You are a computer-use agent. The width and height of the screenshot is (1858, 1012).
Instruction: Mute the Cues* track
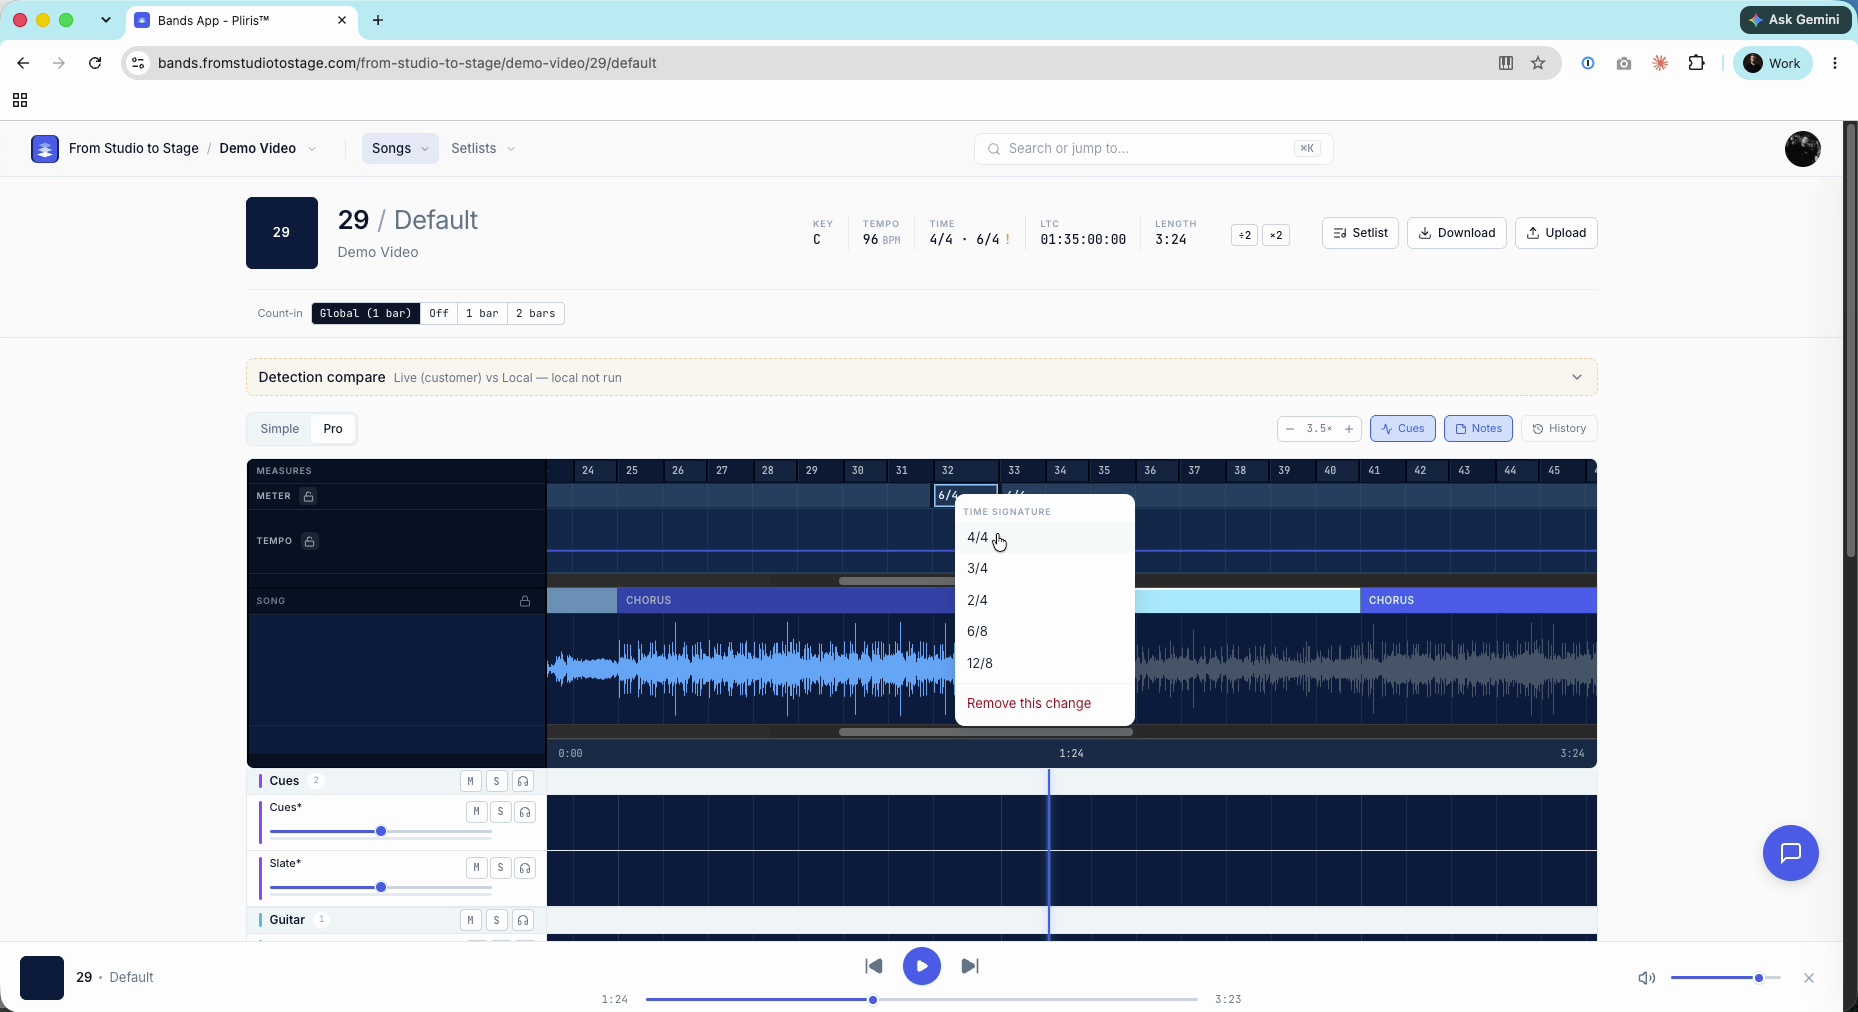(476, 812)
